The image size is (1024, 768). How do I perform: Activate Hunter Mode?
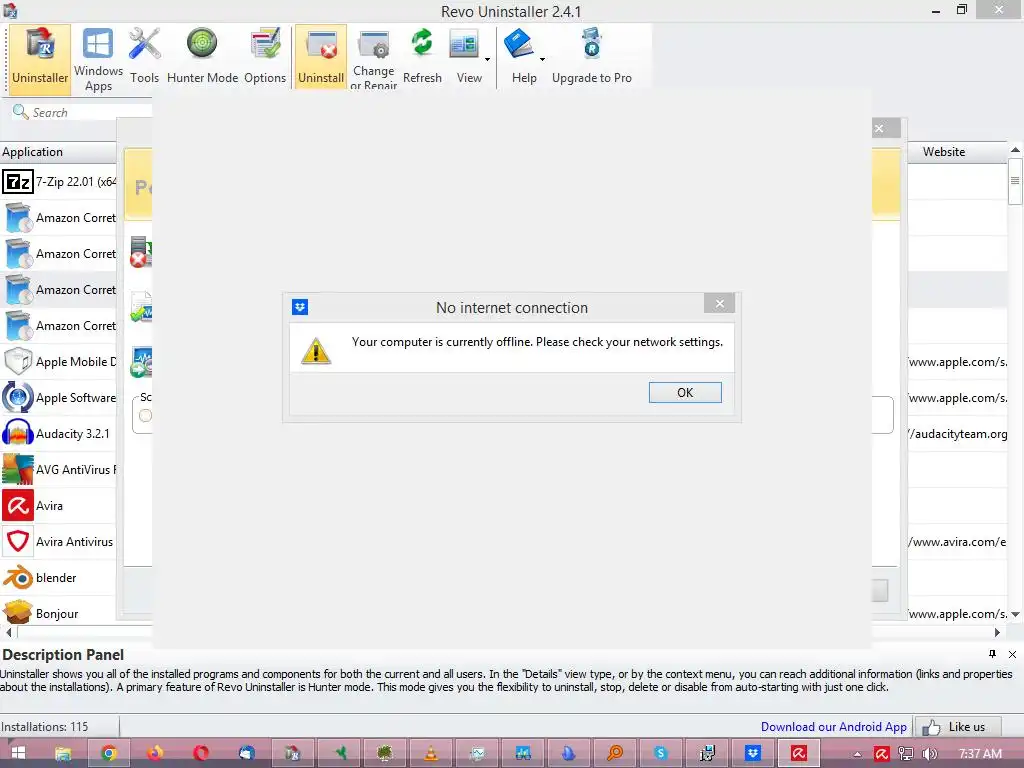pos(202,57)
